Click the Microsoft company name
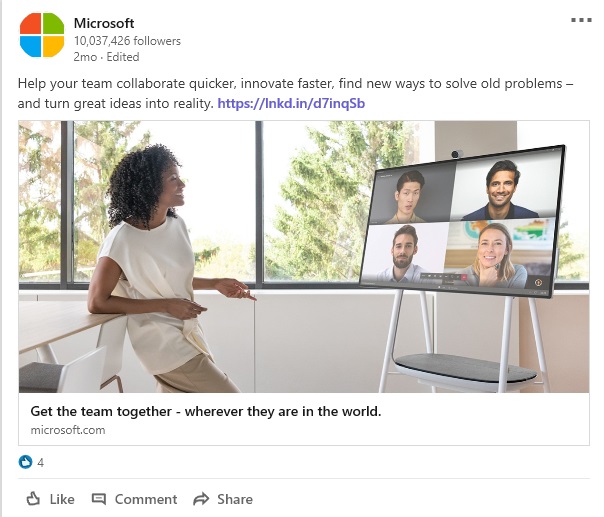This screenshot has height=517, width=604. pyautogui.click(x=104, y=23)
